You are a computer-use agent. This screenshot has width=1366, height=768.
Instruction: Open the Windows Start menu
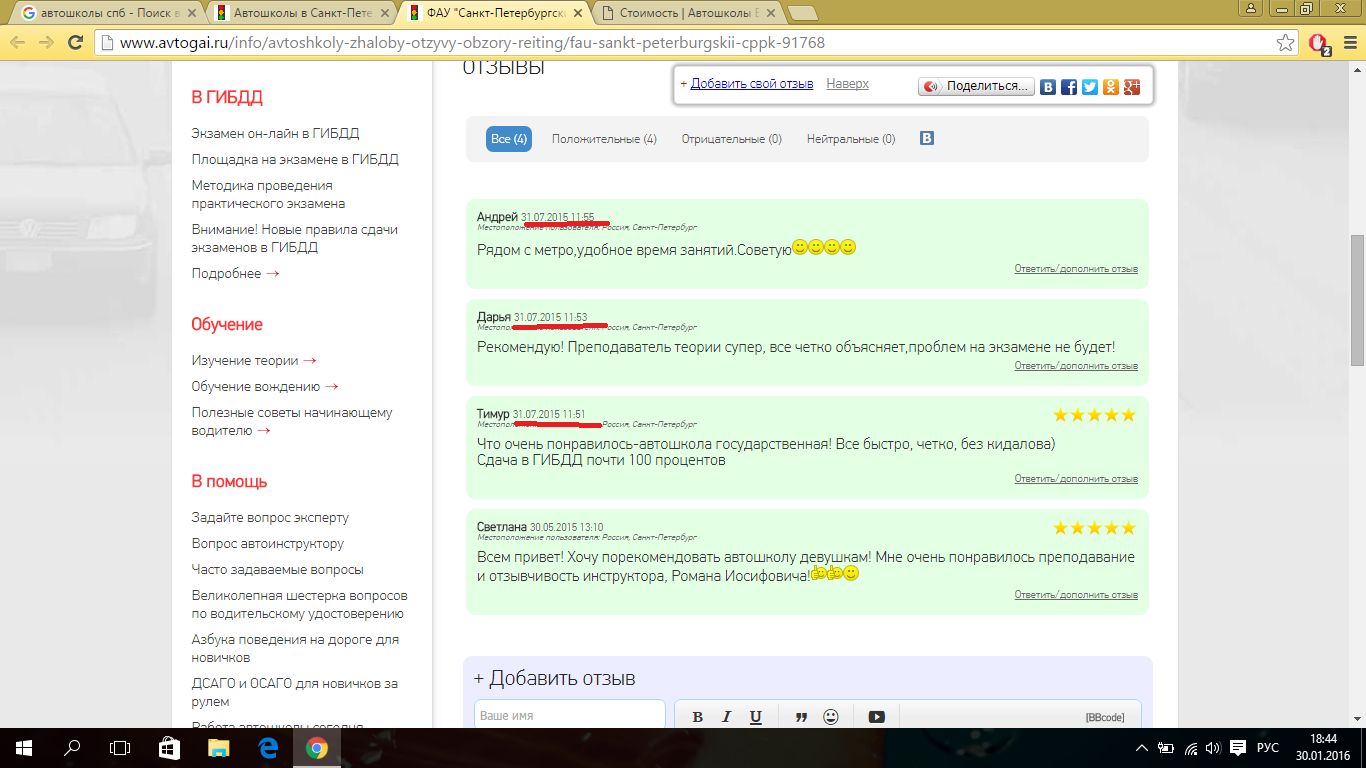[x=24, y=748]
